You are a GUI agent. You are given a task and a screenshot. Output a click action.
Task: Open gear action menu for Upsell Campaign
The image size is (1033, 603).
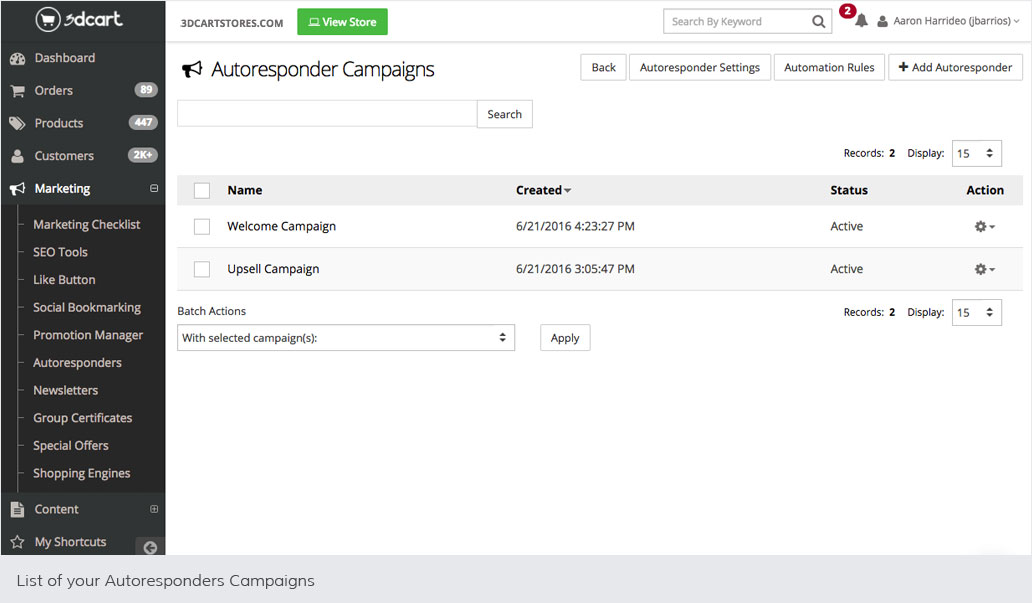pyautogui.click(x=984, y=269)
